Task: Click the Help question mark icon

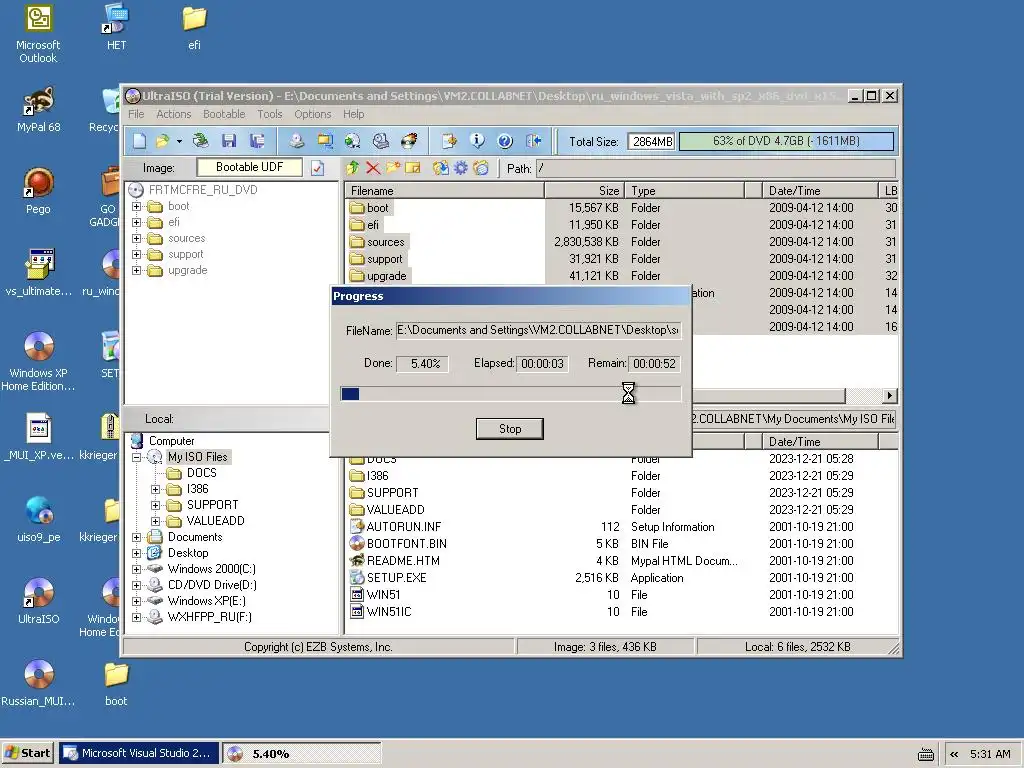Action: pyautogui.click(x=505, y=140)
